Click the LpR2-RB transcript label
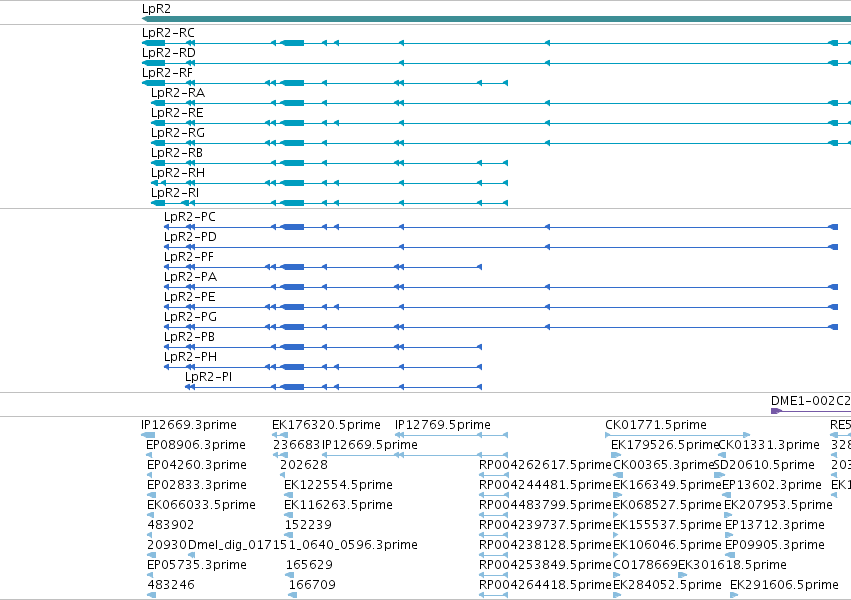 (177, 153)
